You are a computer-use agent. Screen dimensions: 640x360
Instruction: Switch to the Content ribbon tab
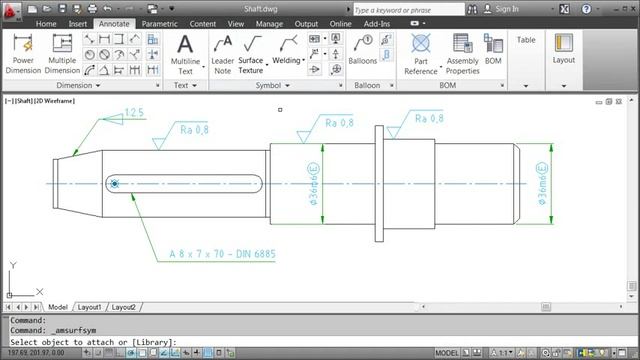202,24
